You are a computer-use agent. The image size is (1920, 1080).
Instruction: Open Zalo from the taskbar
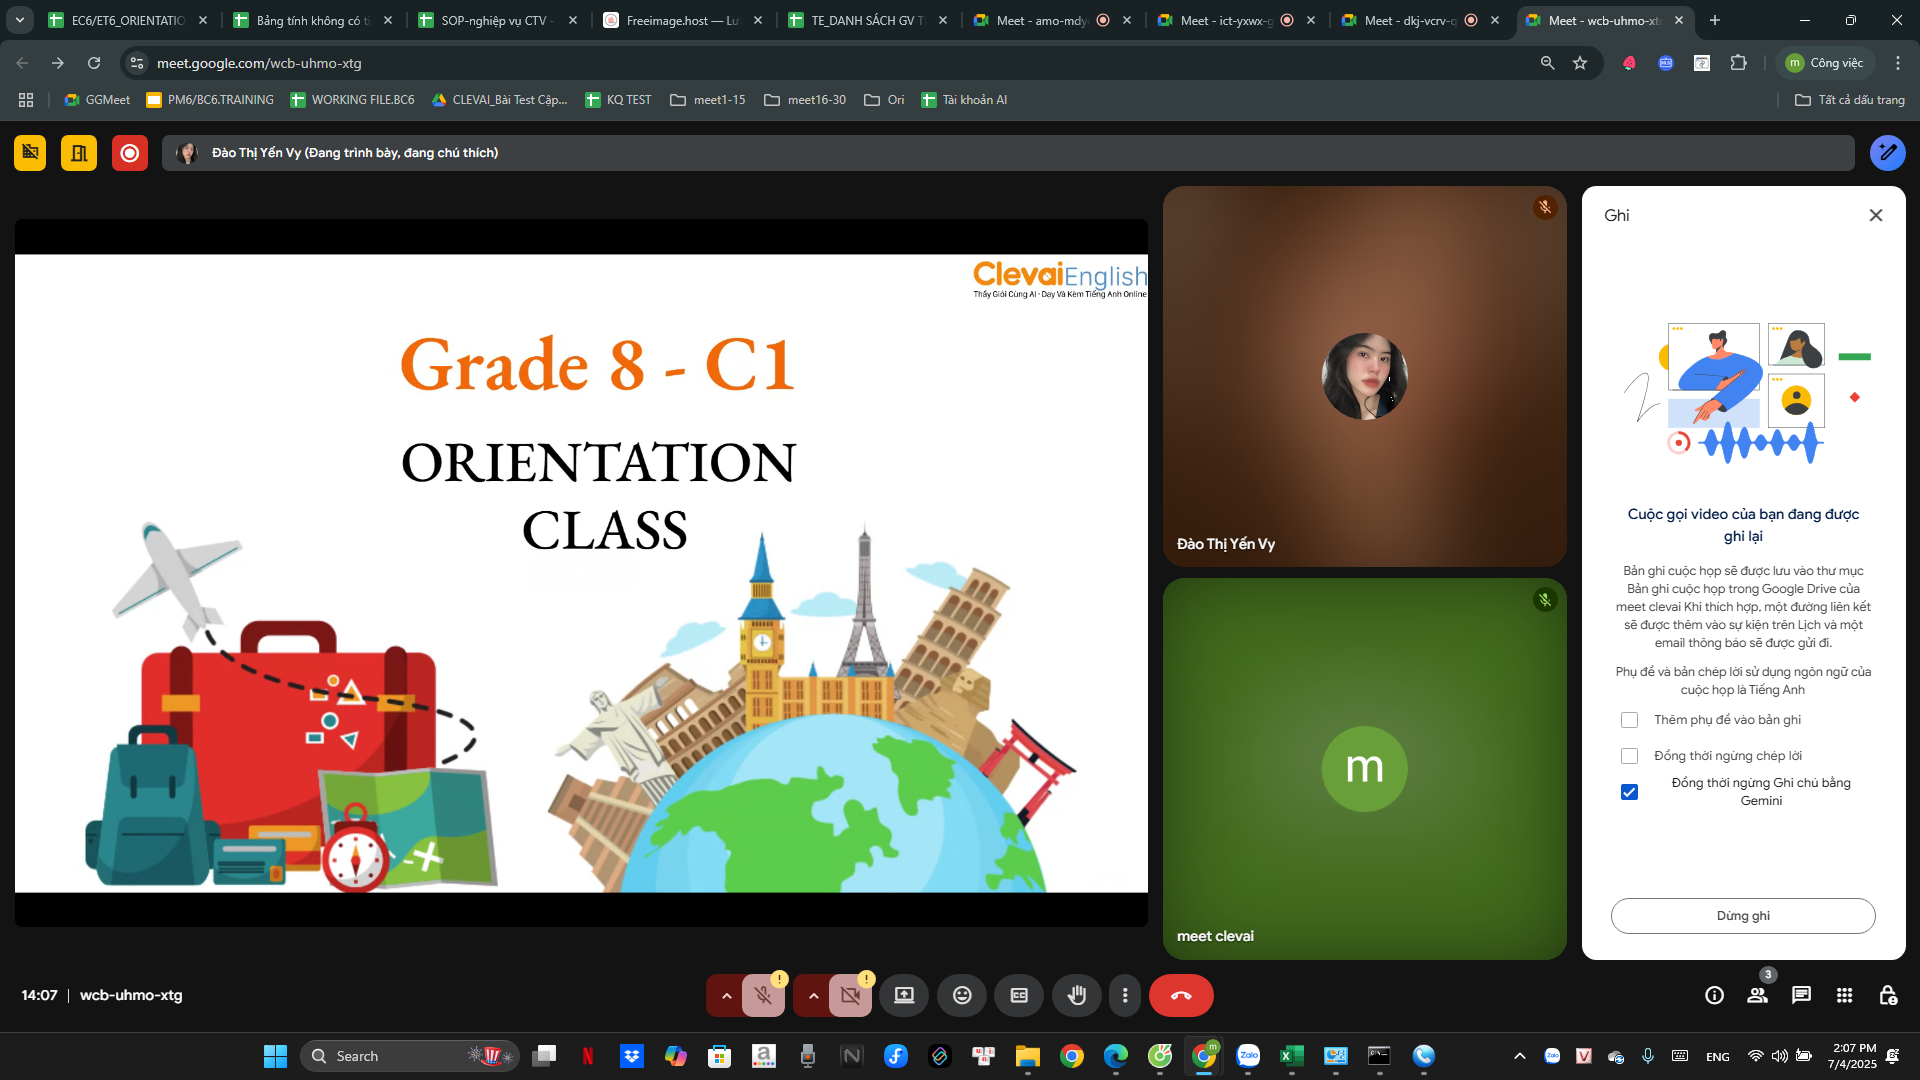(x=1248, y=1056)
